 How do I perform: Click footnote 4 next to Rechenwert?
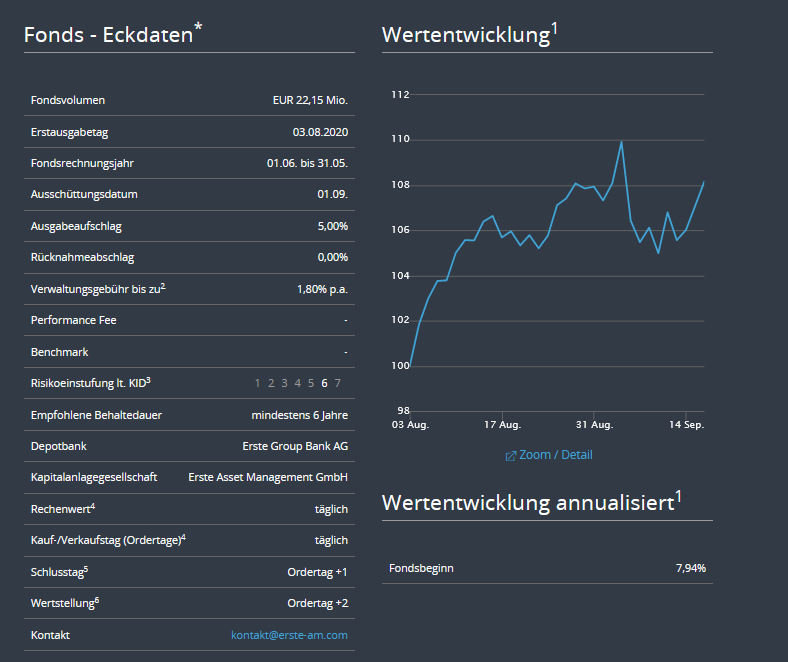(x=93, y=506)
